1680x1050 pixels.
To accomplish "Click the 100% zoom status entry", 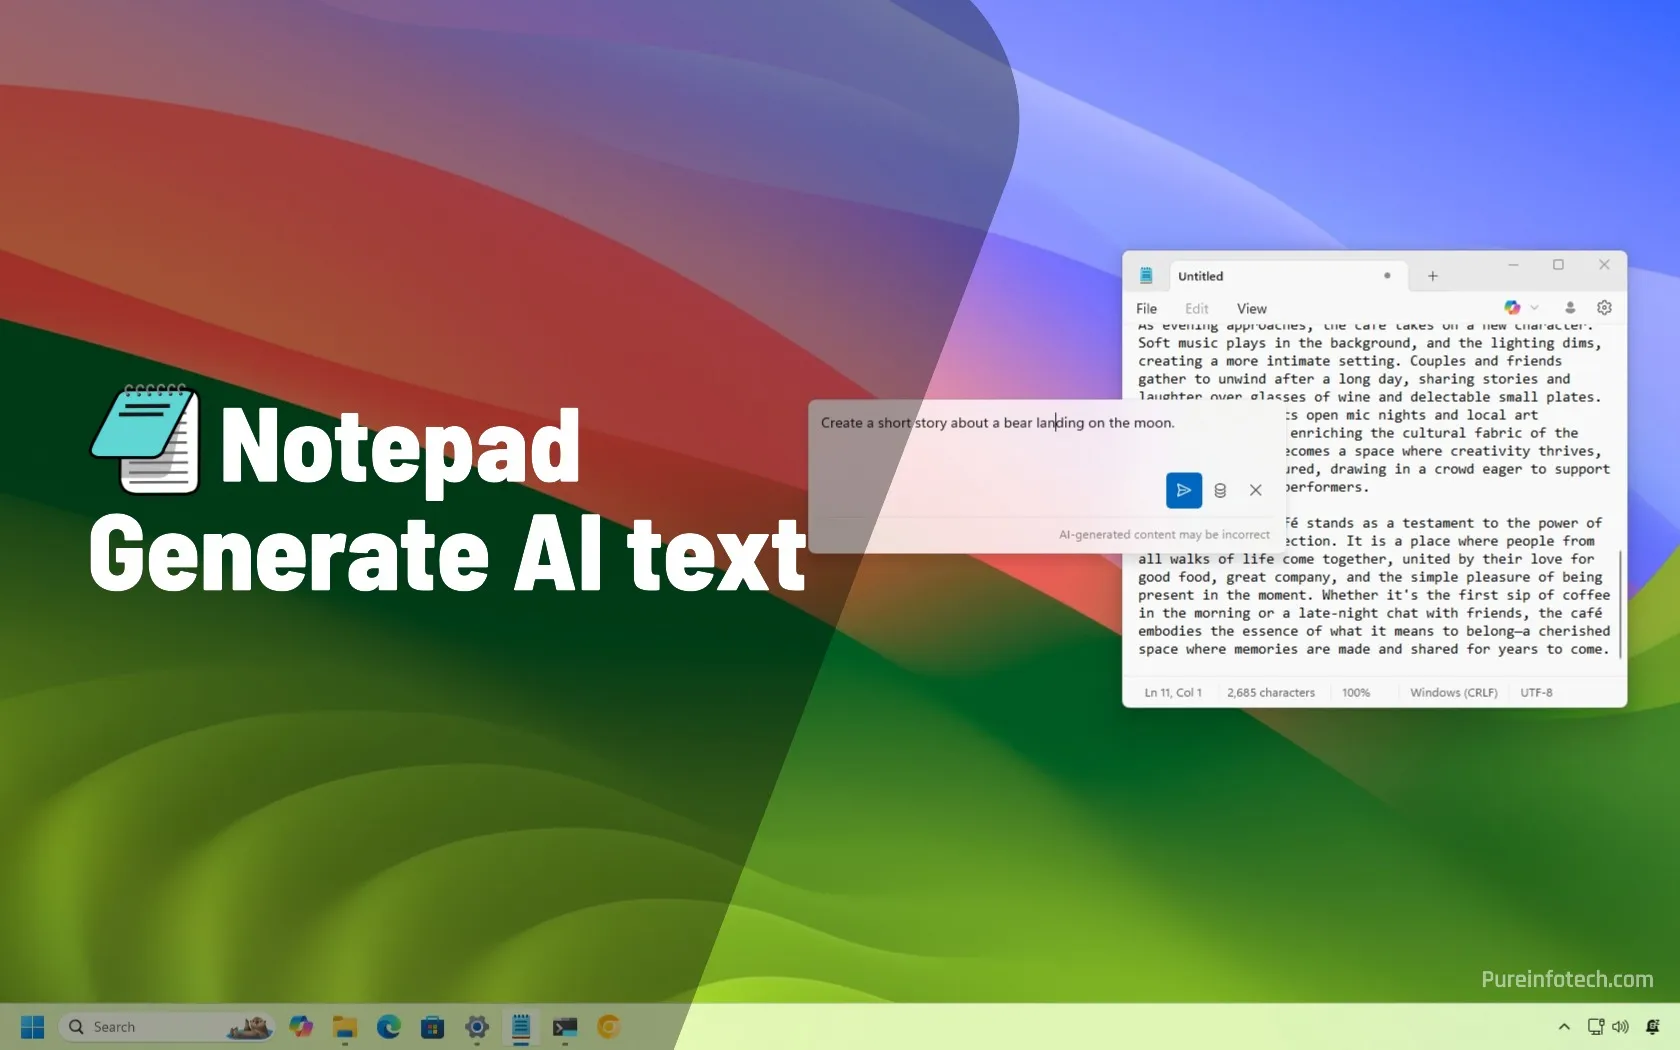I will click(1356, 692).
